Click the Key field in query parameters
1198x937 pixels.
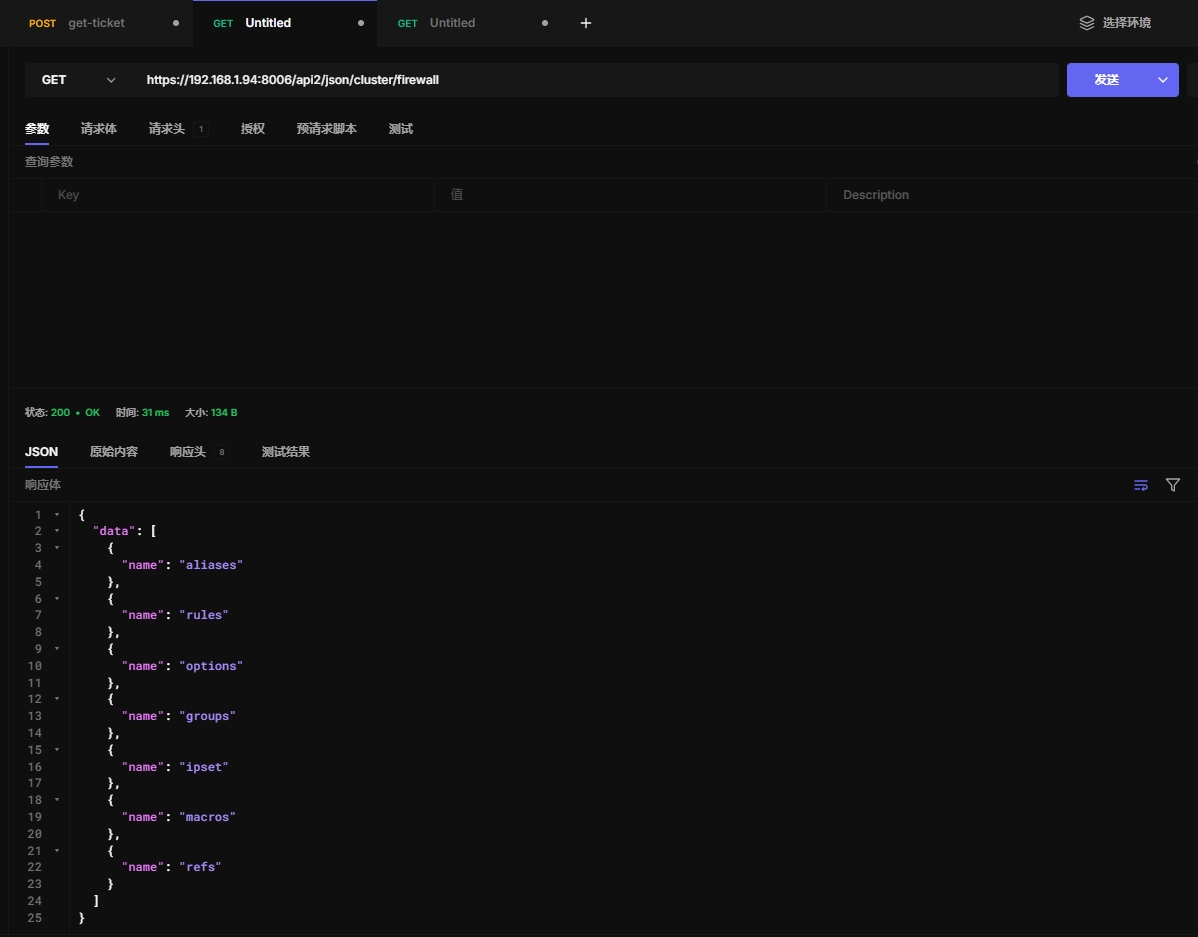coord(237,195)
